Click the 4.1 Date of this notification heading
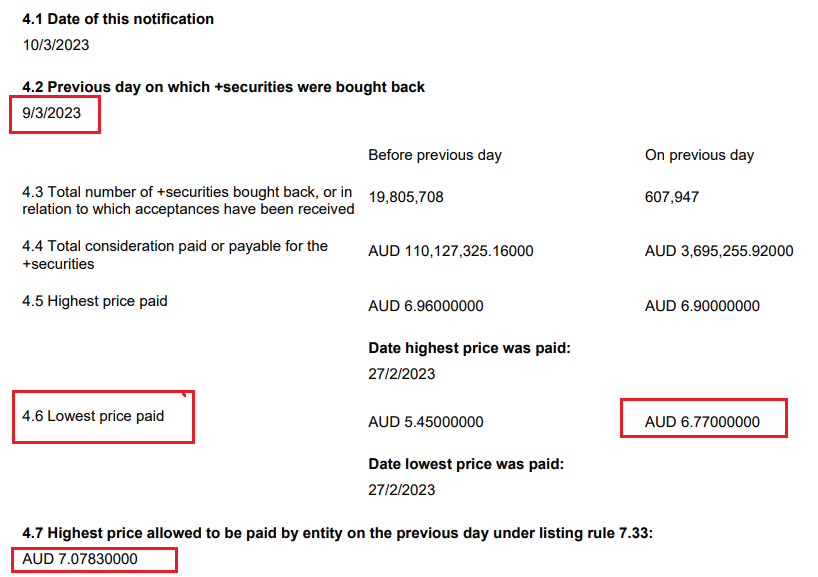818x577 pixels. pyautogui.click(x=118, y=19)
